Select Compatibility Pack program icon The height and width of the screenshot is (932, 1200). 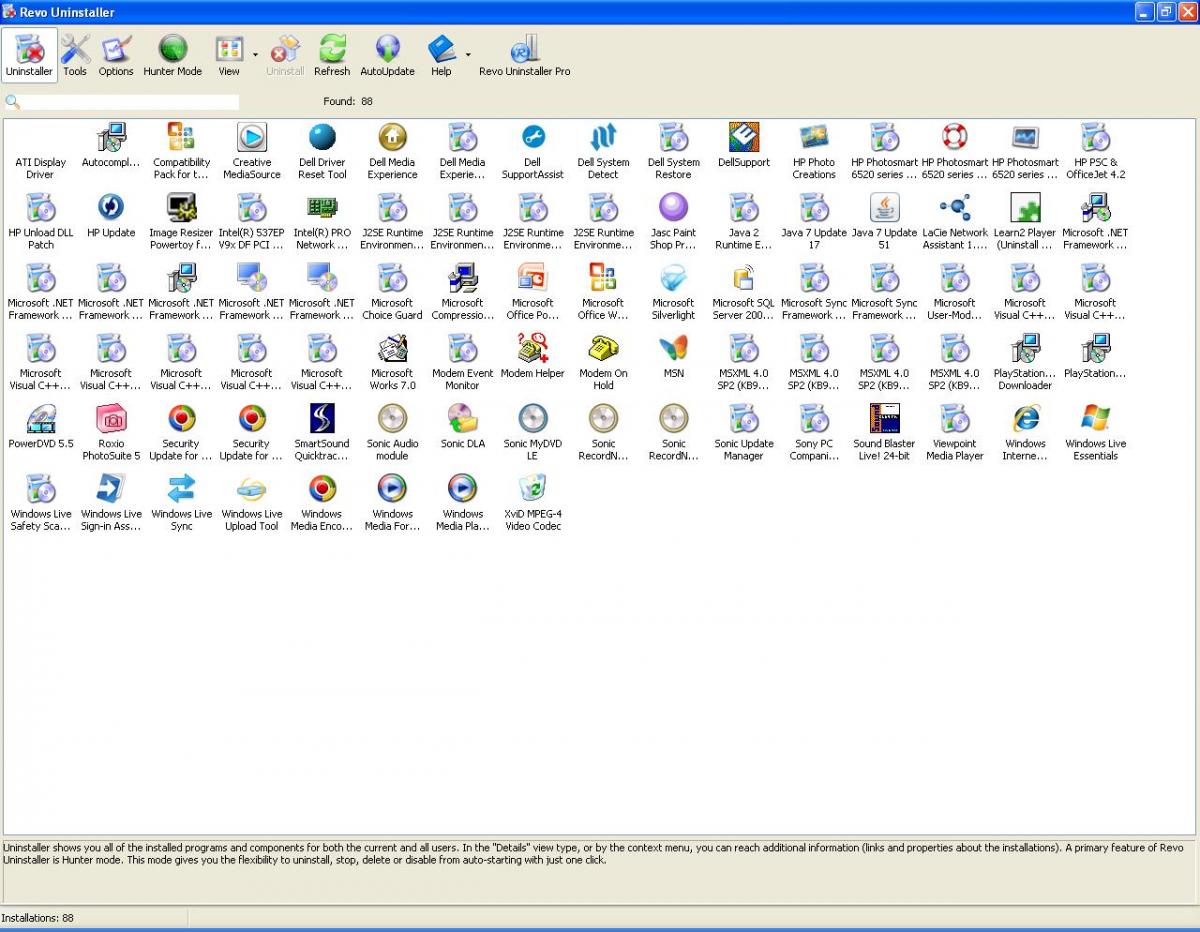[181, 137]
